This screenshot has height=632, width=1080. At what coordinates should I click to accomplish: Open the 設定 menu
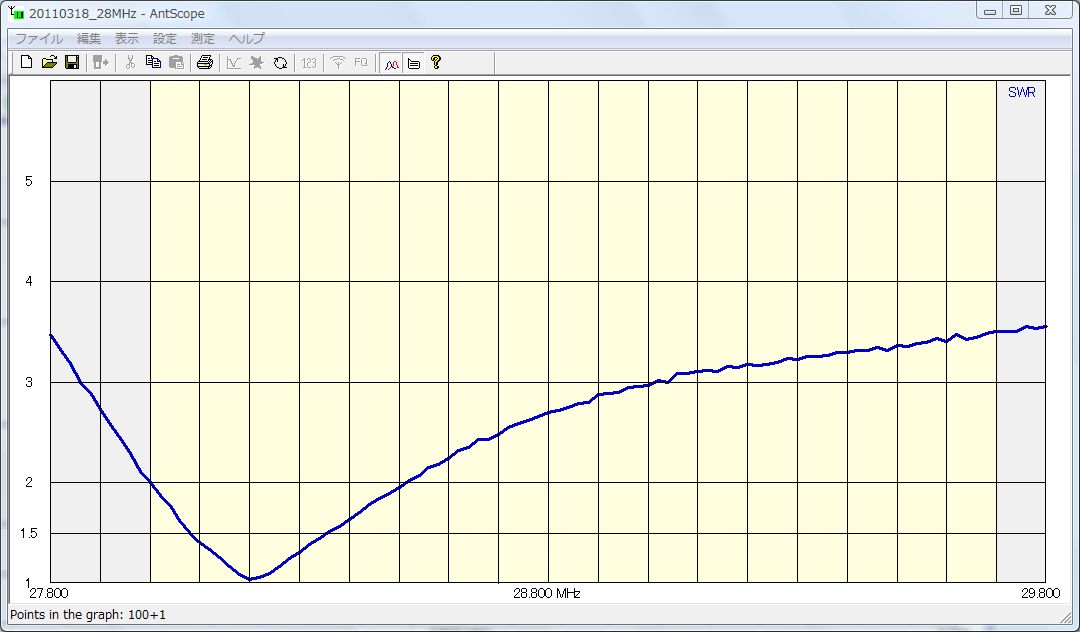[165, 39]
